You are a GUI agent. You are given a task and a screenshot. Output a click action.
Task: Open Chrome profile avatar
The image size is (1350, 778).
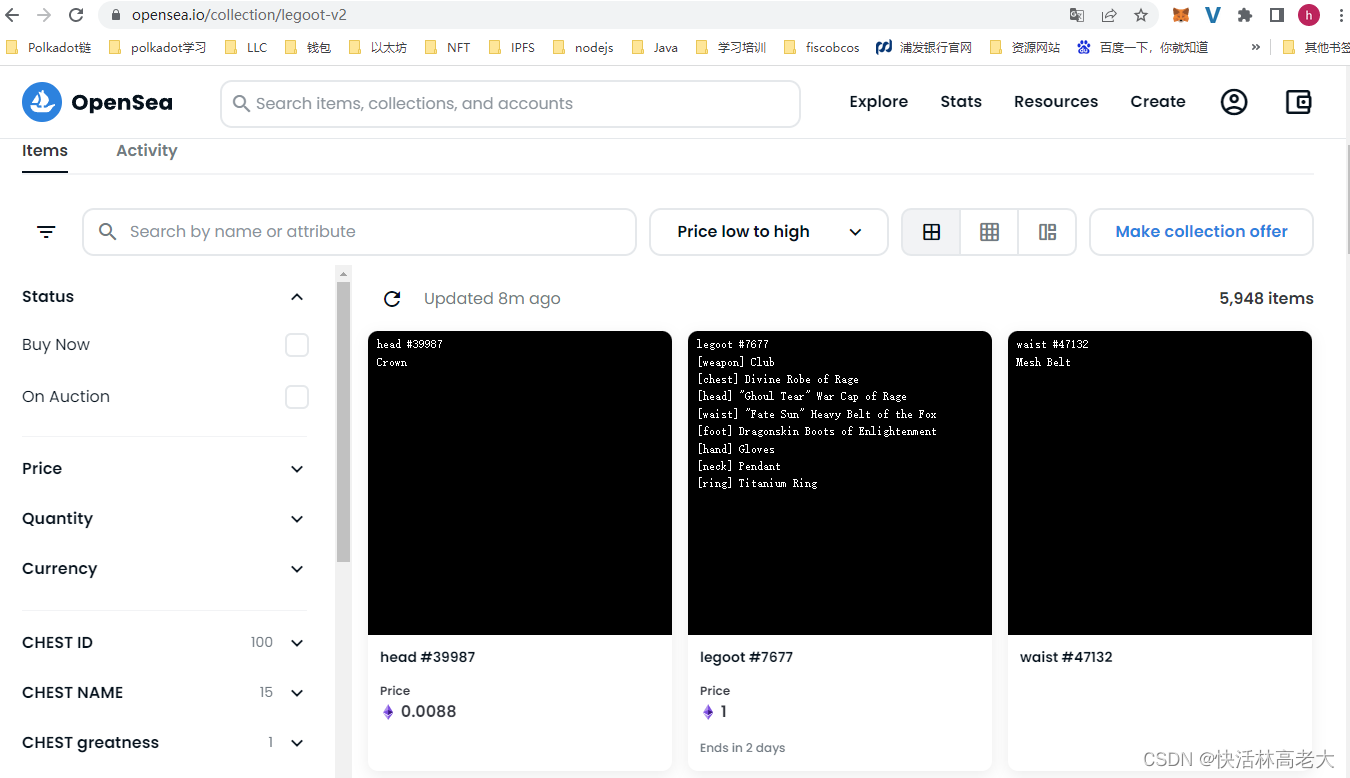point(1309,15)
